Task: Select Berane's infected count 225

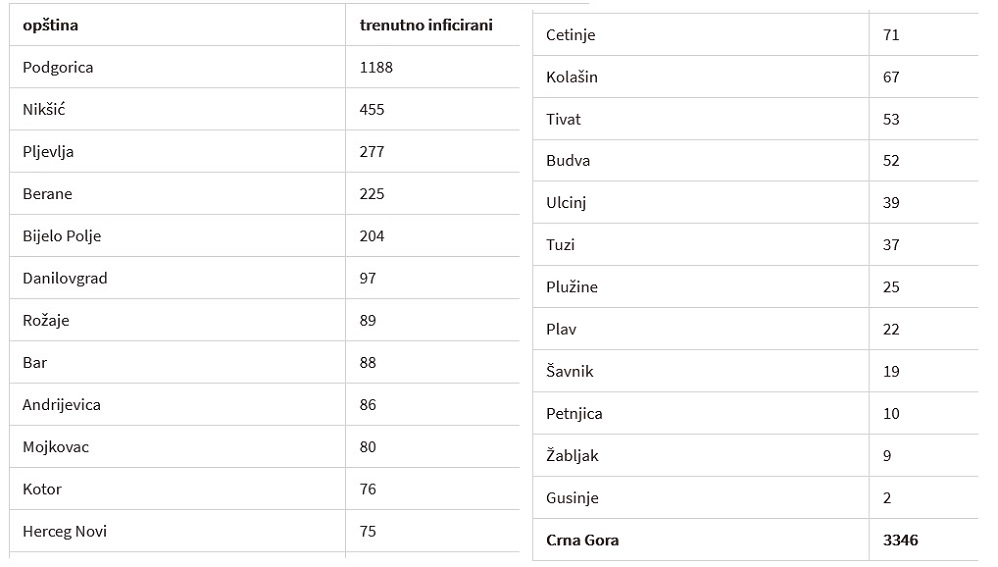Action: [372, 194]
